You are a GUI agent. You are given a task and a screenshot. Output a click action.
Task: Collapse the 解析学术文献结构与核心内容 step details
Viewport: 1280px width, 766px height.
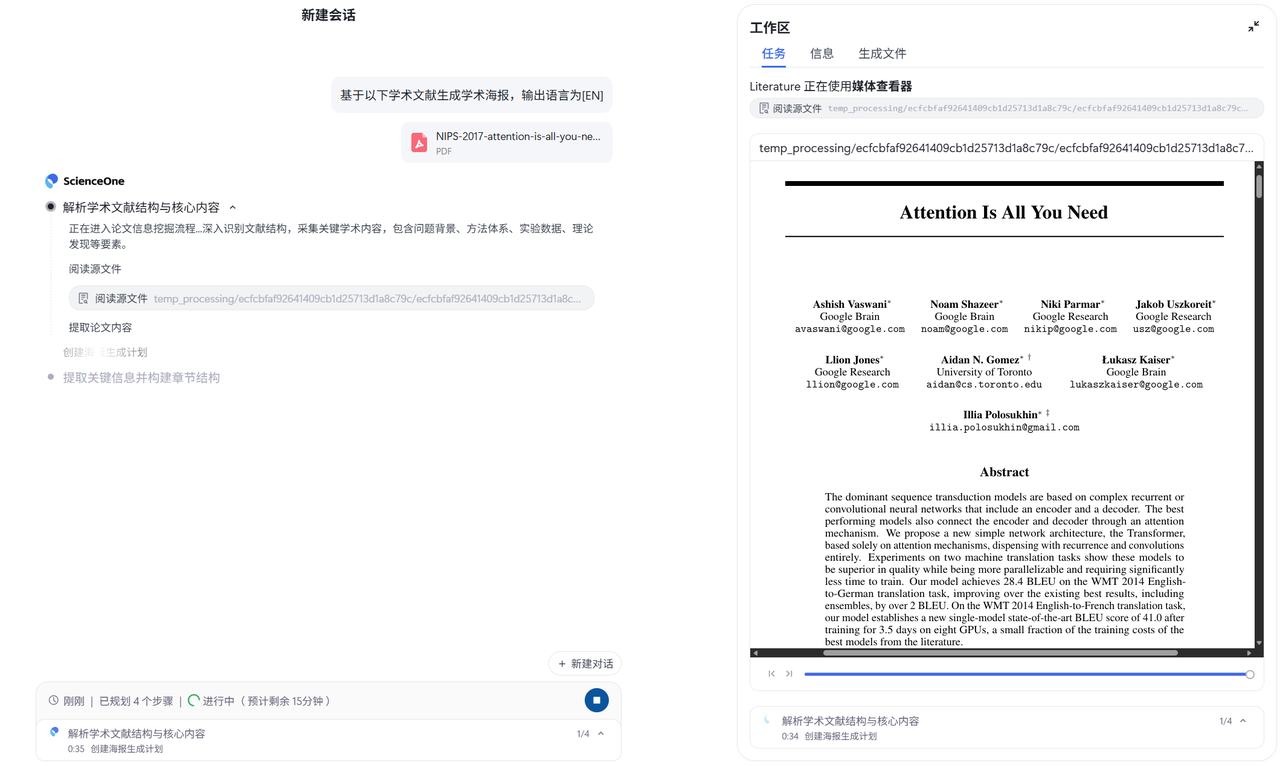[232, 207]
